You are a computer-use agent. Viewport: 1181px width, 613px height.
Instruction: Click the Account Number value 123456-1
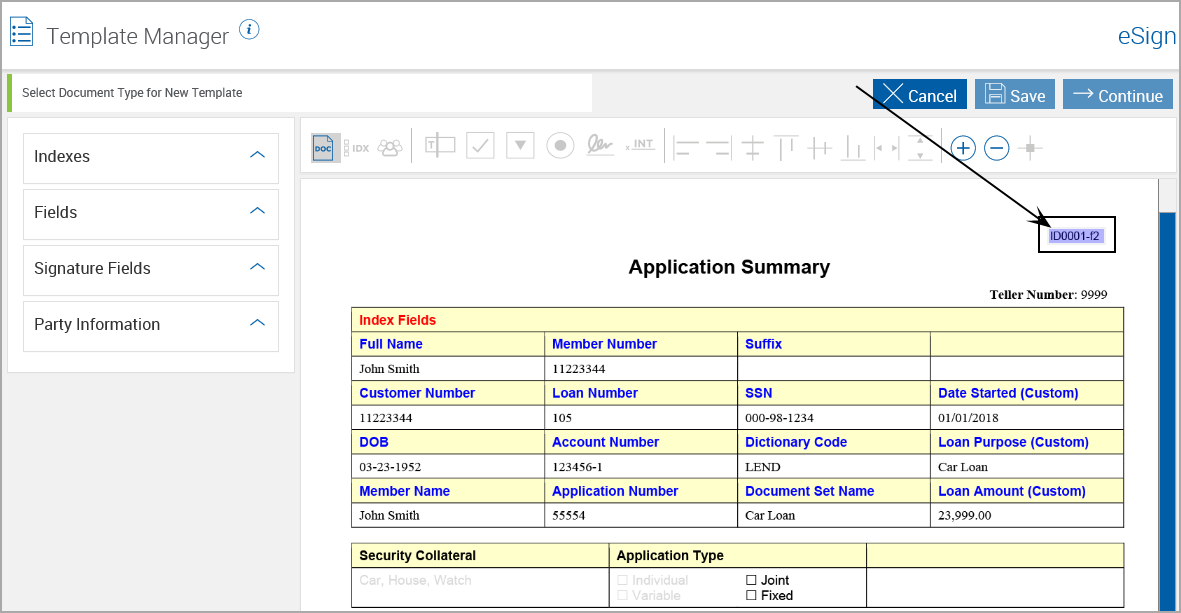(578, 467)
